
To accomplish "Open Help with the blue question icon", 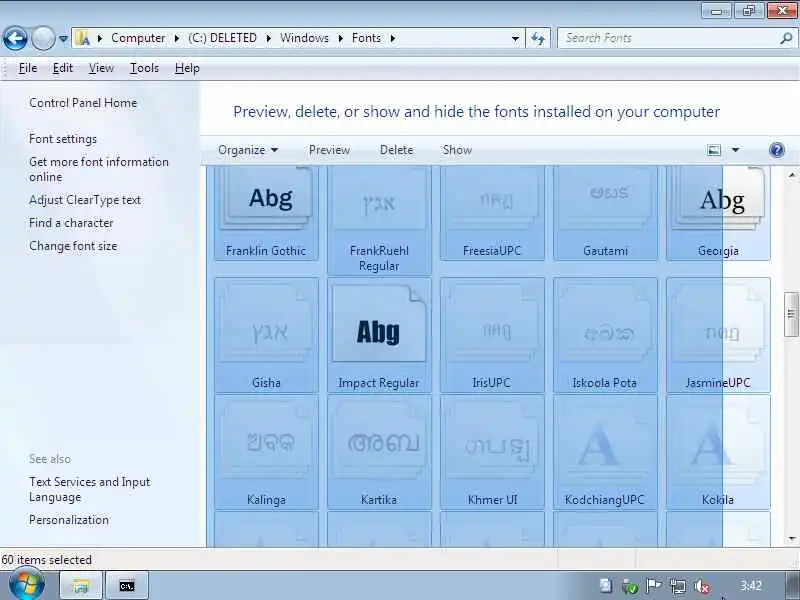I will click(777, 150).
